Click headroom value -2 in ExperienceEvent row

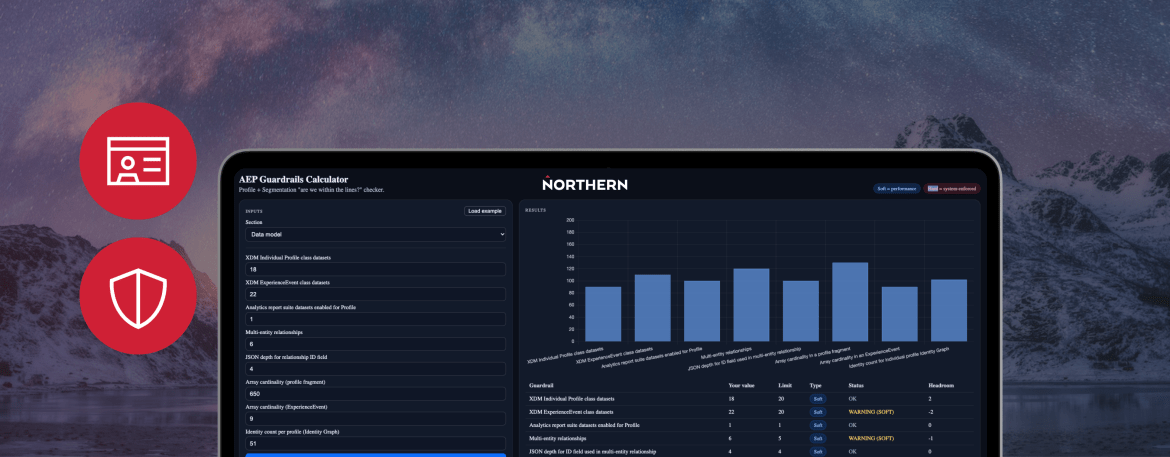tap(931, 412)
